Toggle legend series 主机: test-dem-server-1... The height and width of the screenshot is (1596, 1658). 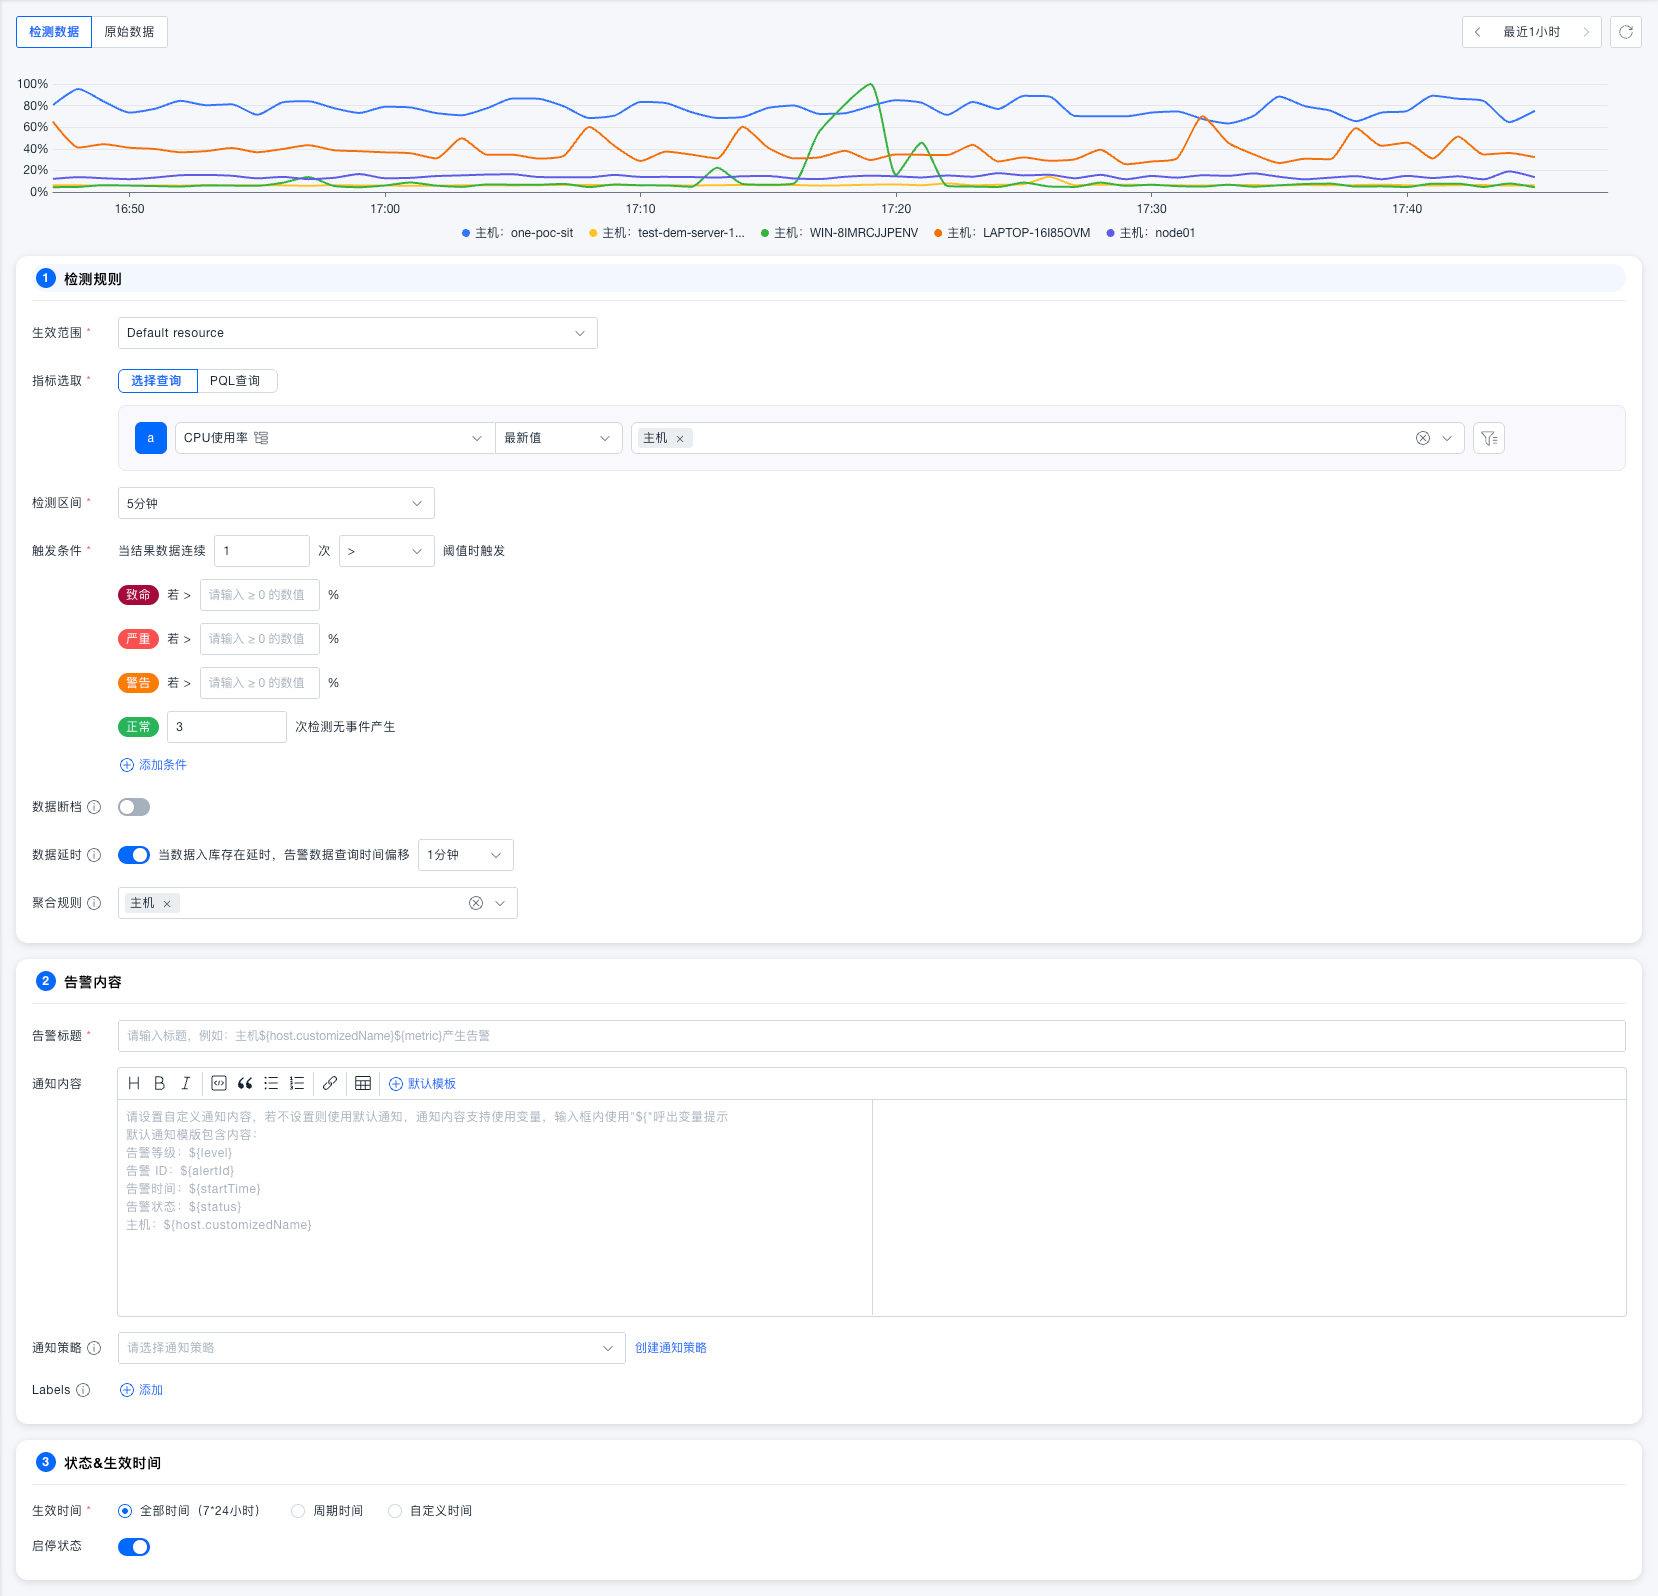click(667, 233)
